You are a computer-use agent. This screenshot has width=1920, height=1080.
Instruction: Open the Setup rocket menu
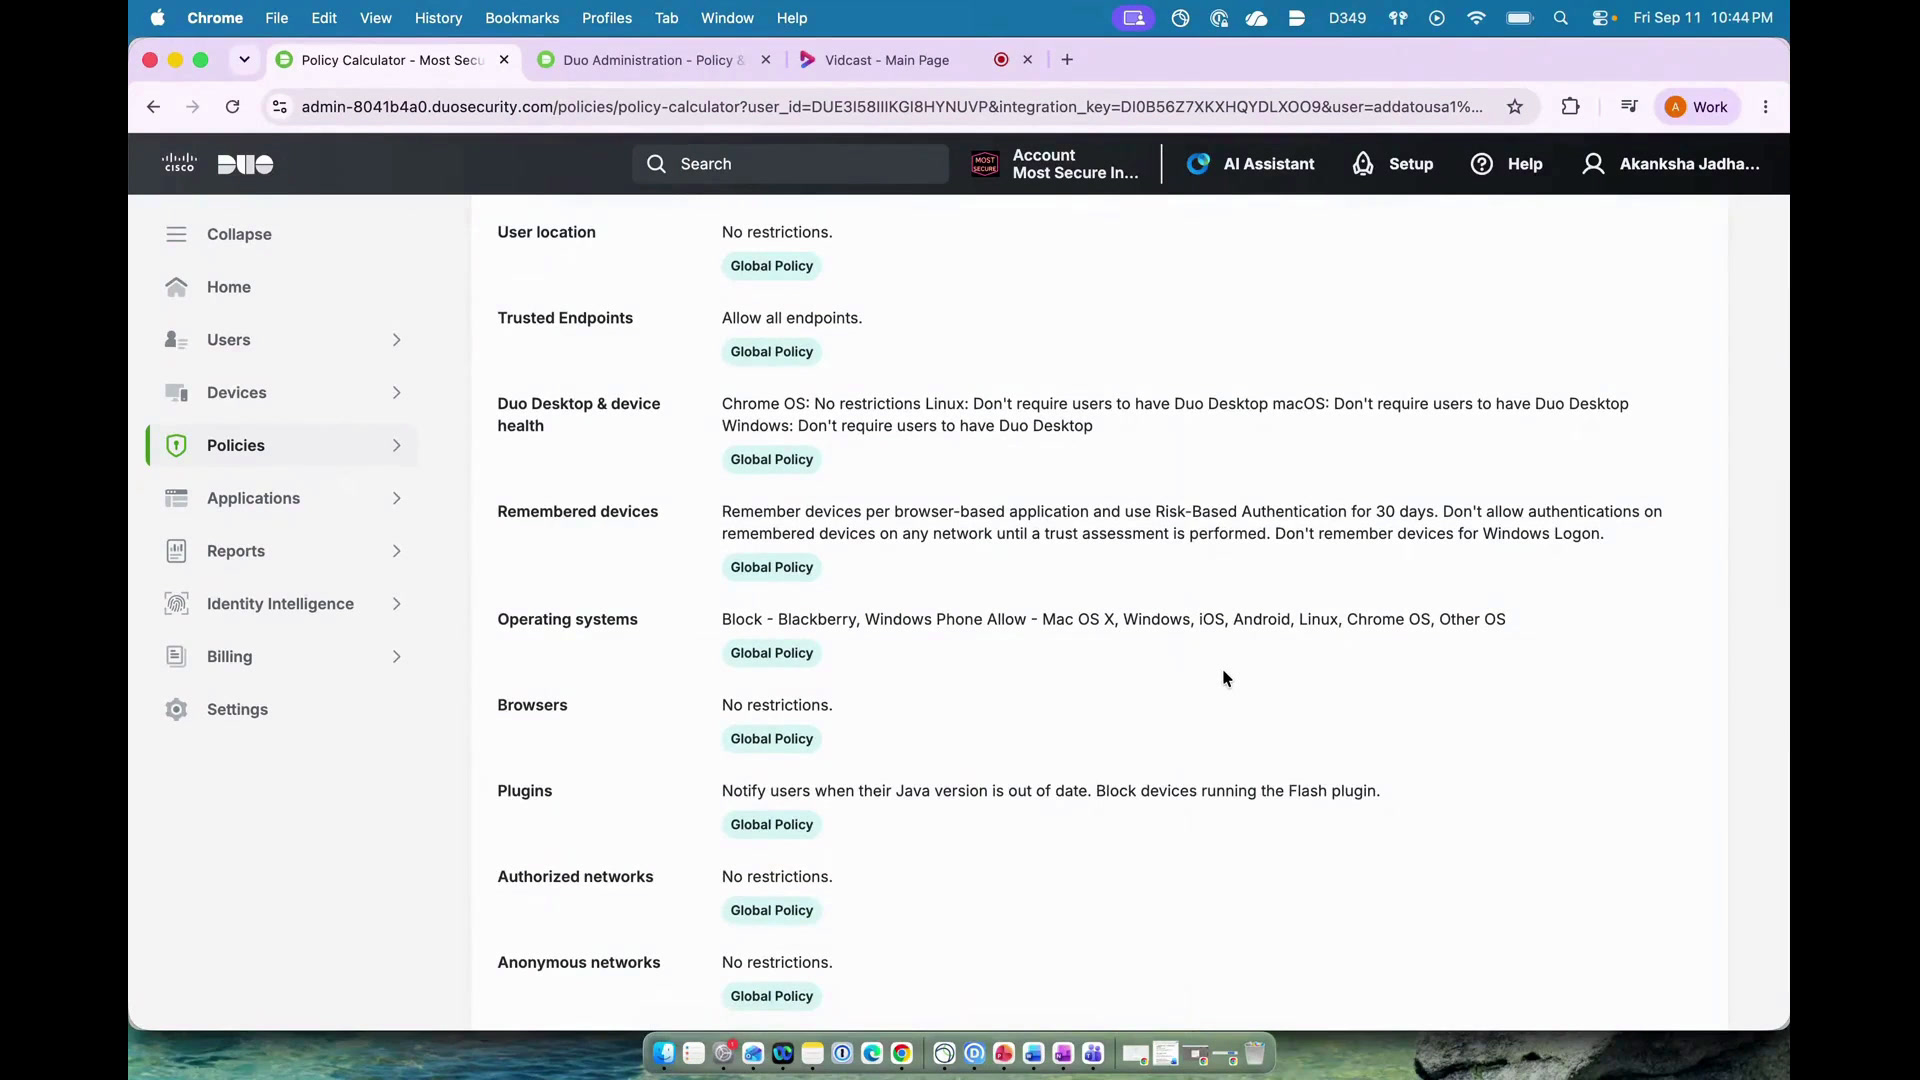pos(1392,164)
